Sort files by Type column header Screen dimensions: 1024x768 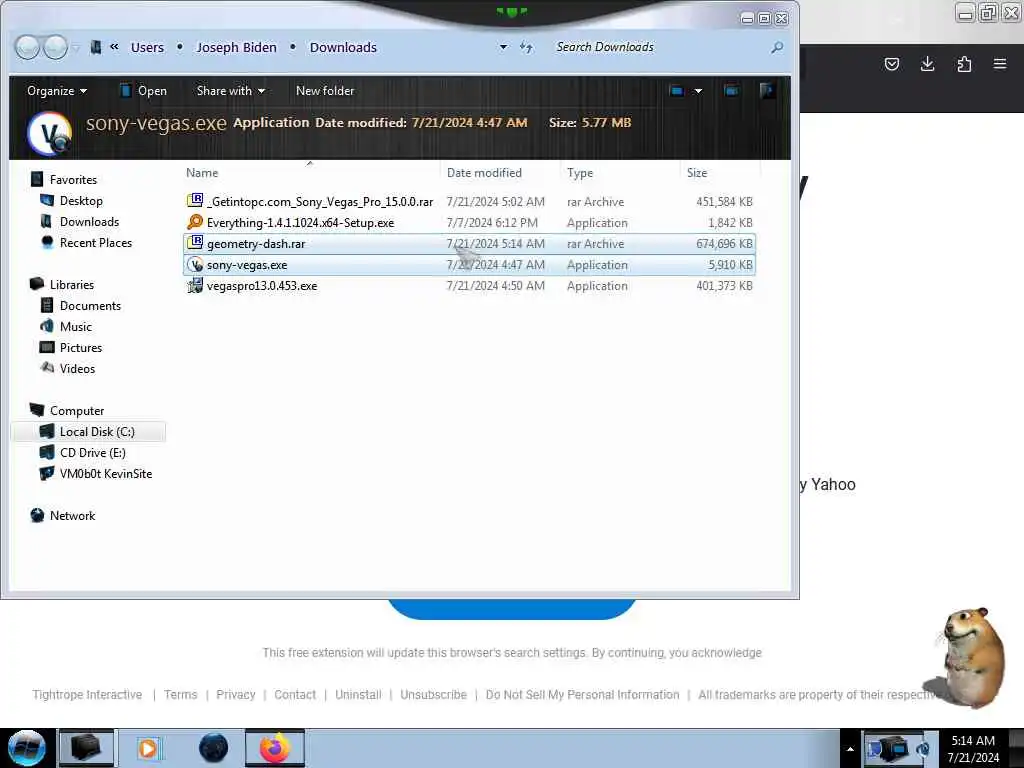pos(580,172)
